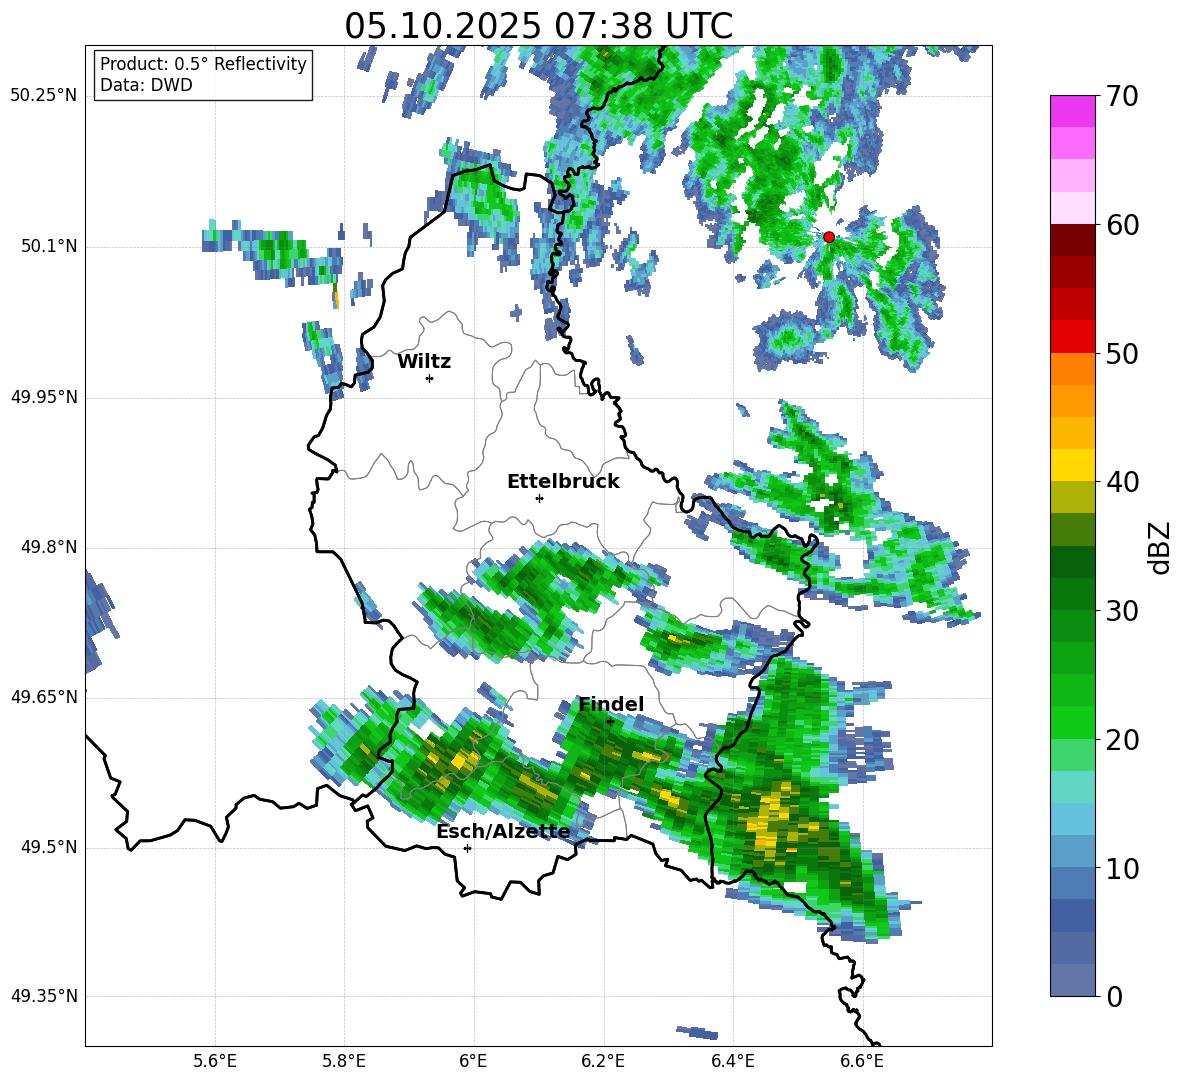Click the "Product: 0.5° Reflectivity" text
The image size is (1184, 1081).
click(x=203, y=64)
